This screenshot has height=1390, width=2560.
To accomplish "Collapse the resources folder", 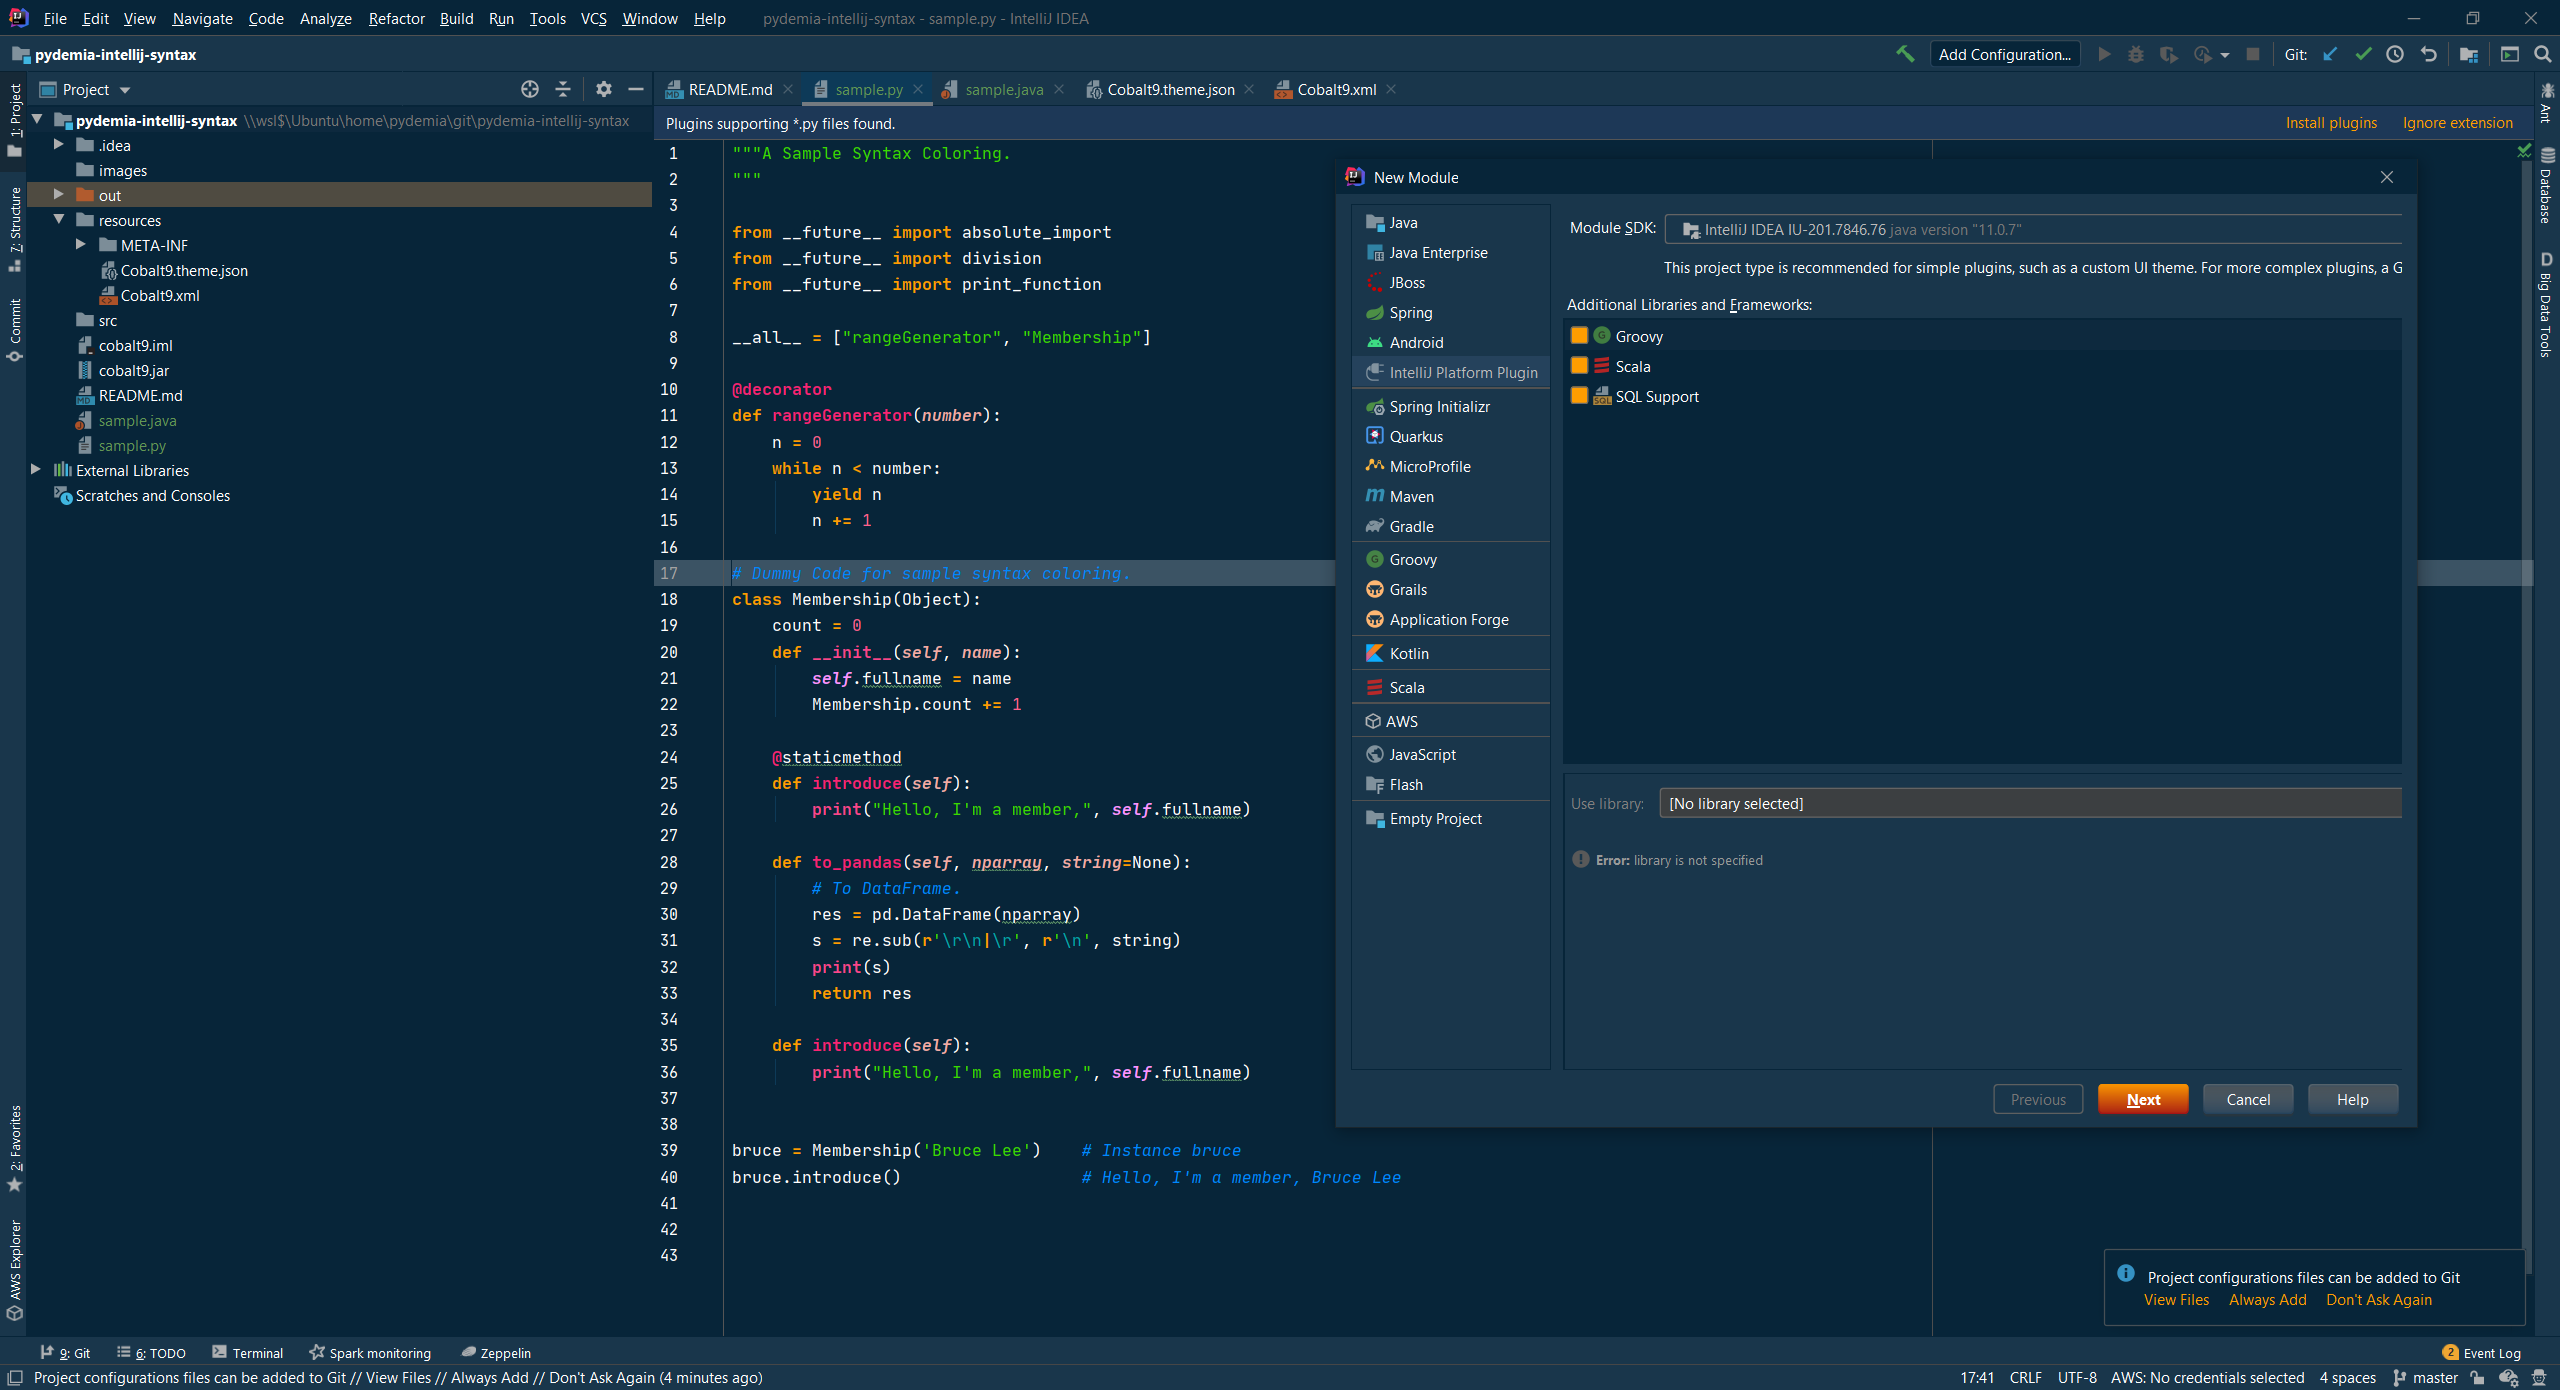I will 58,220.
